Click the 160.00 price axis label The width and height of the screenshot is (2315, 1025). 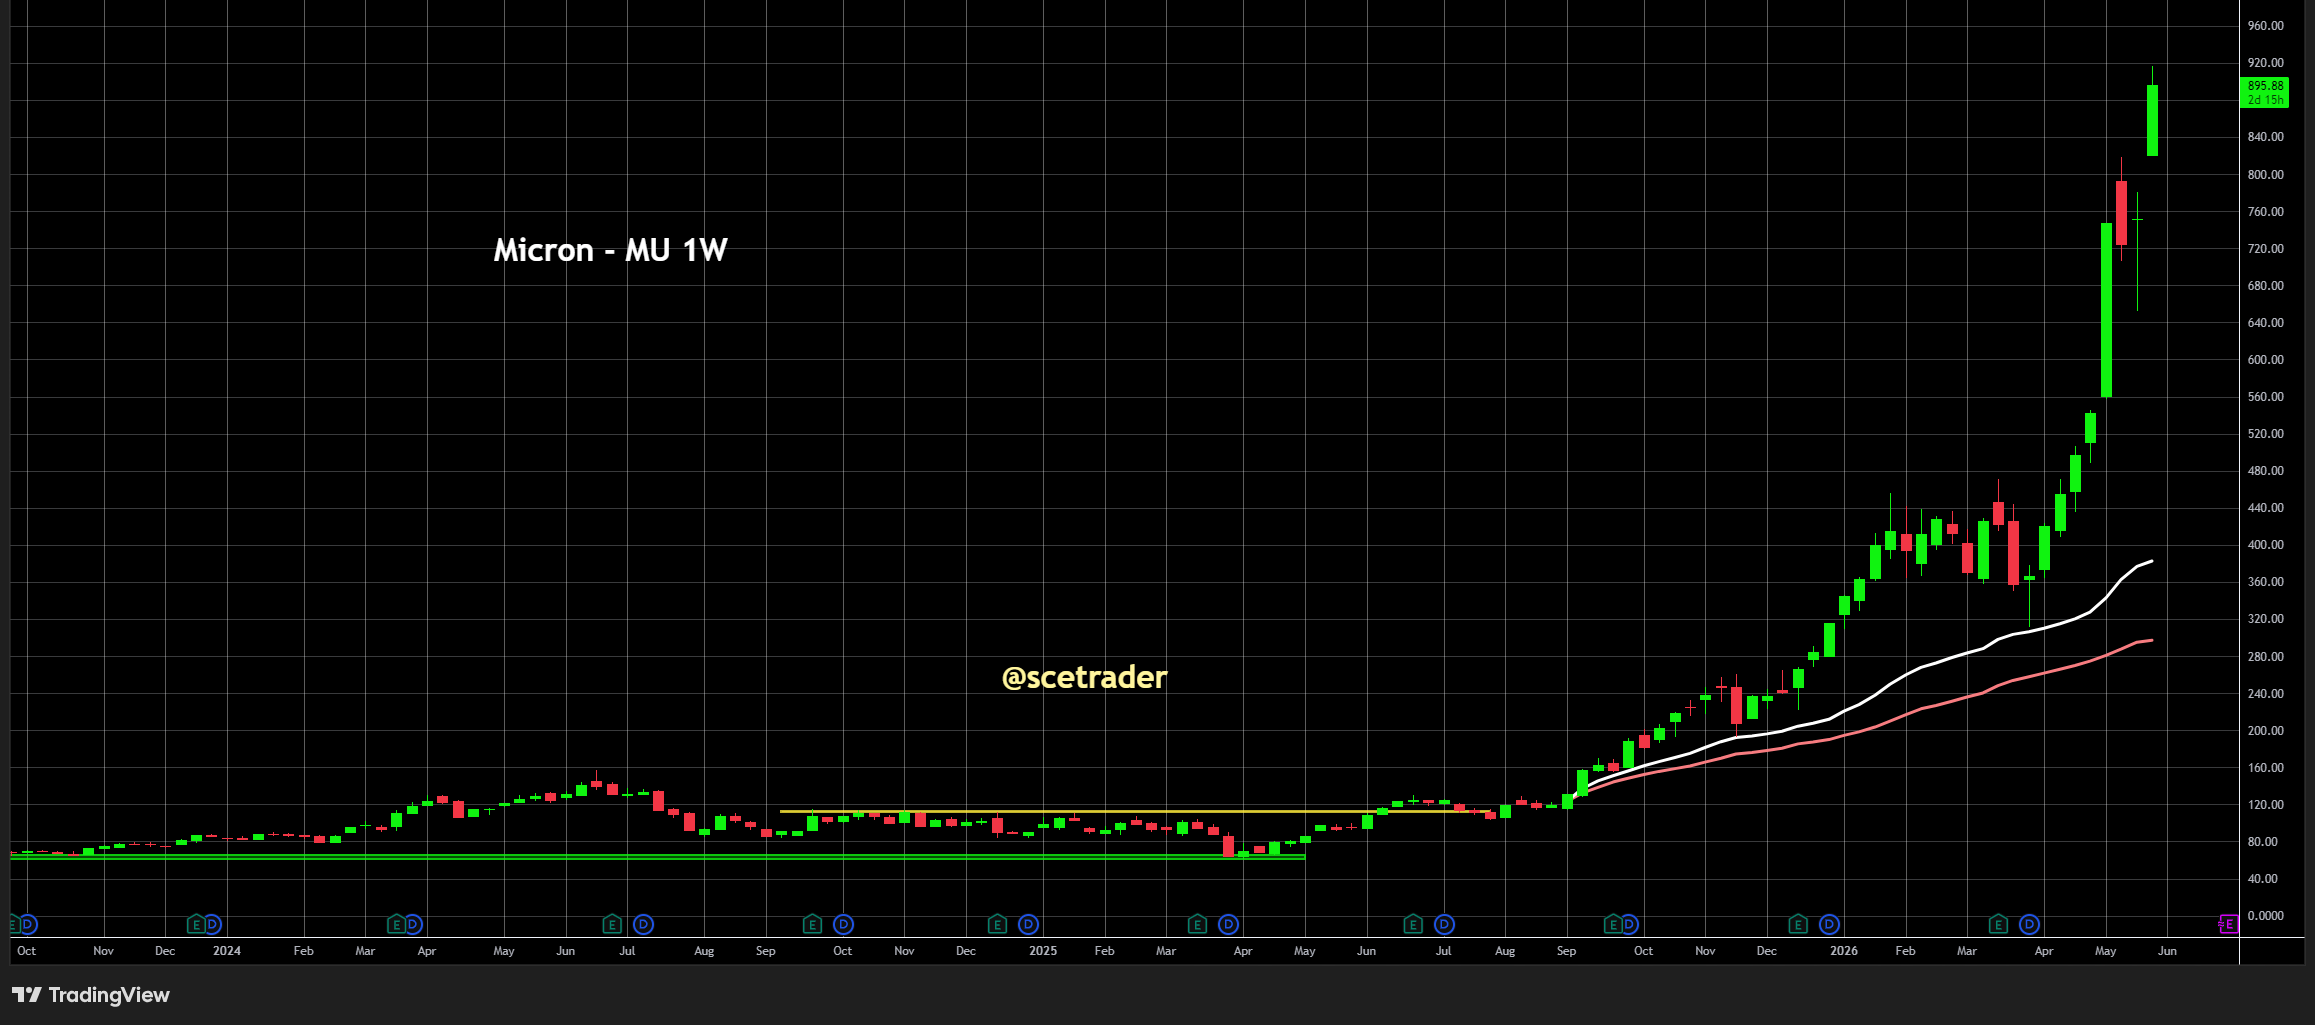pos(2265,768)
